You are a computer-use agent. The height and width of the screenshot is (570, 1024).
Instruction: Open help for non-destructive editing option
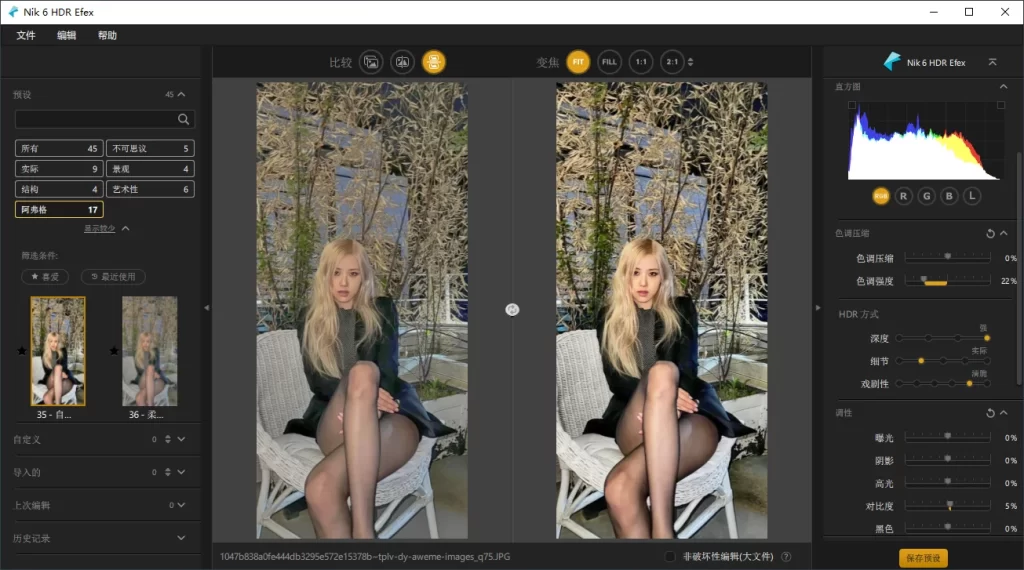click(786, 557)
